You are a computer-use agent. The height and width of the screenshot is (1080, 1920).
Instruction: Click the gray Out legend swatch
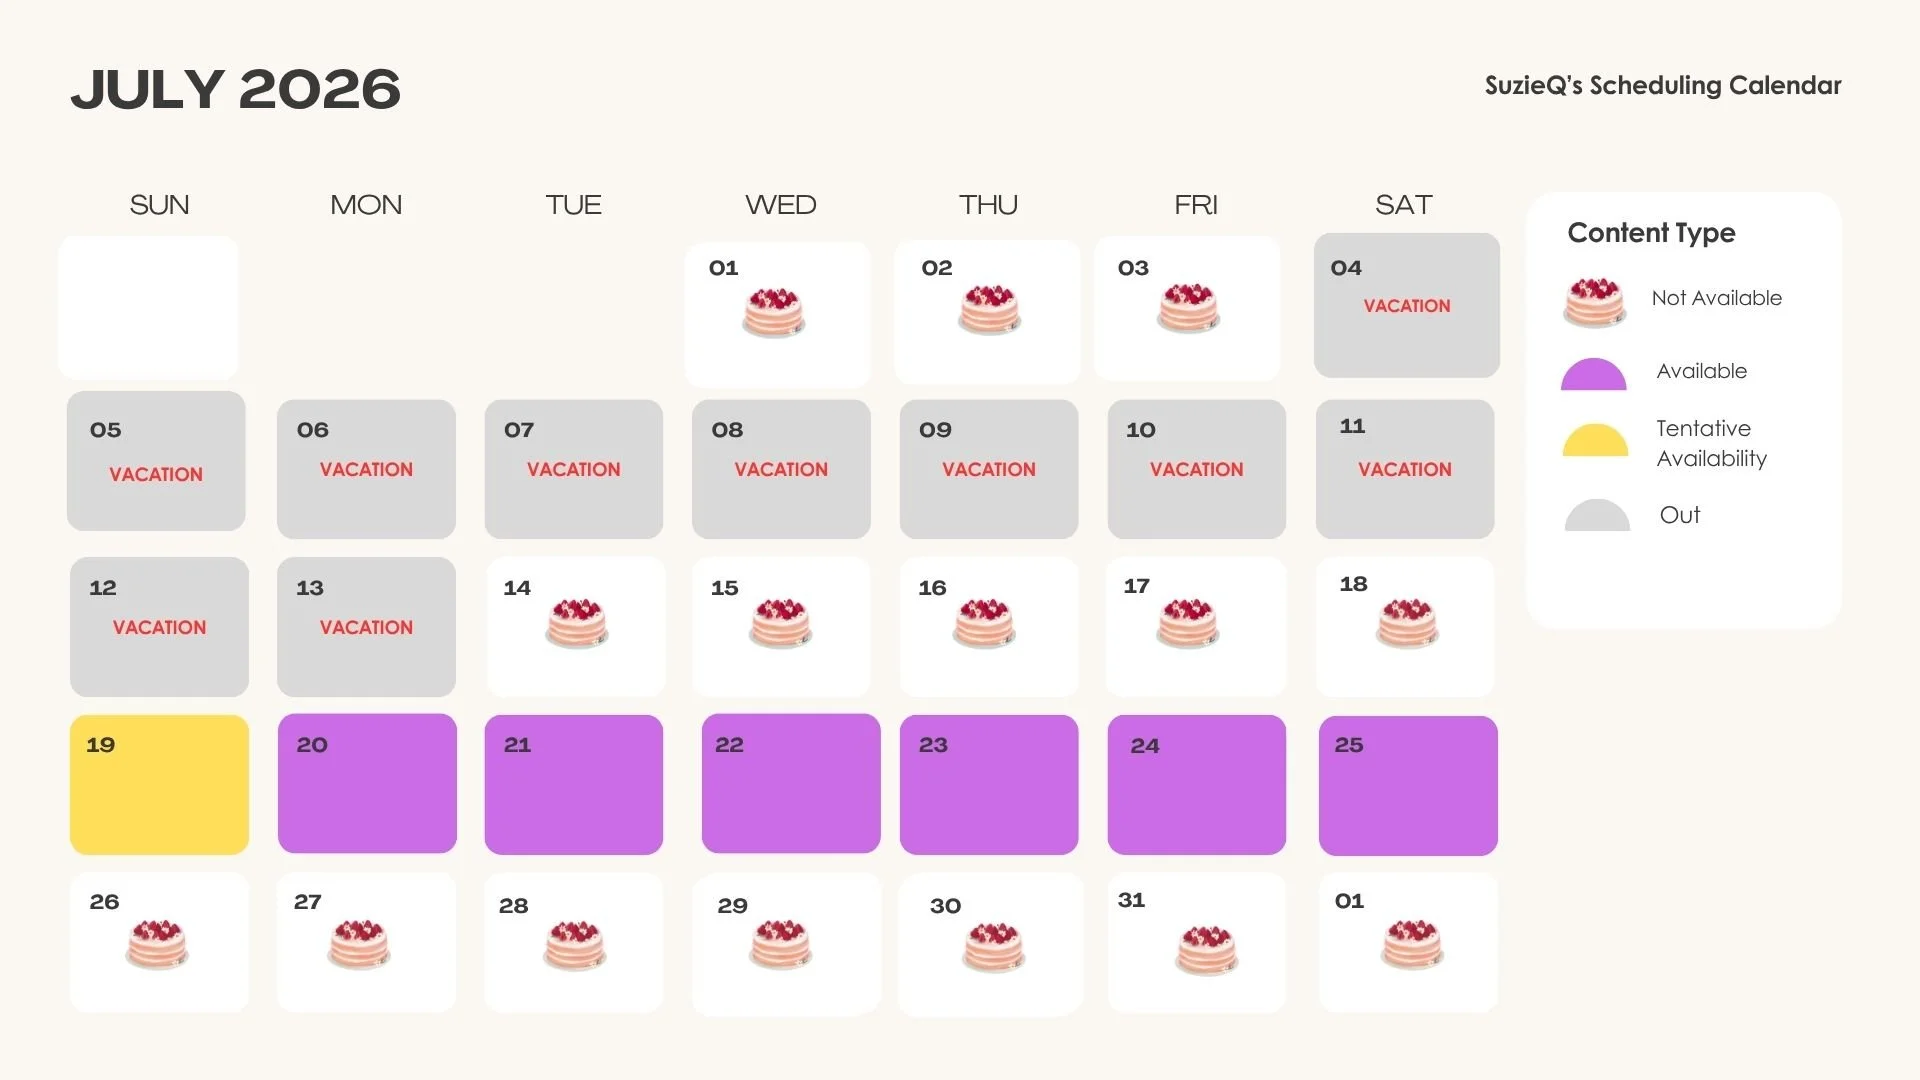[1597, 515]
